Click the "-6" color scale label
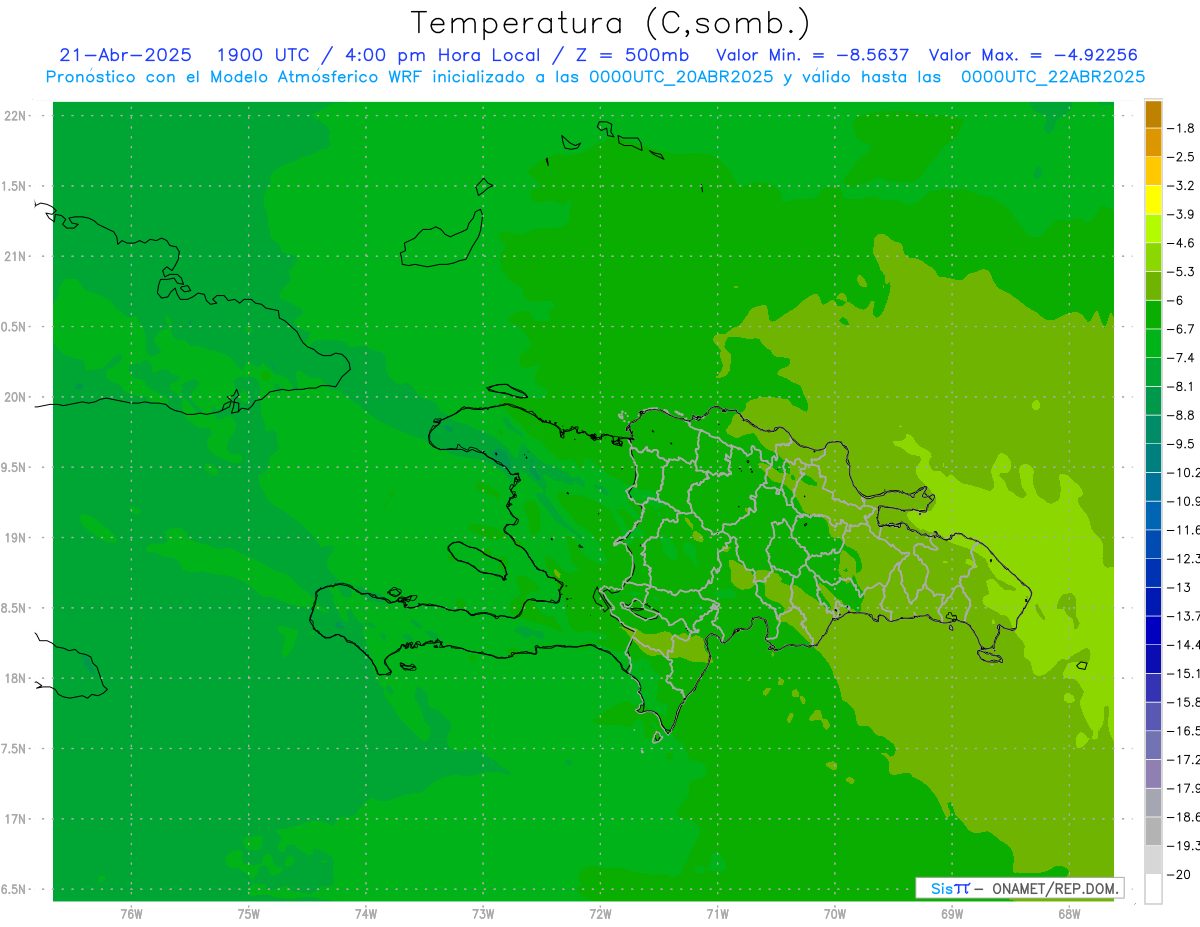 coord(1176,300)
